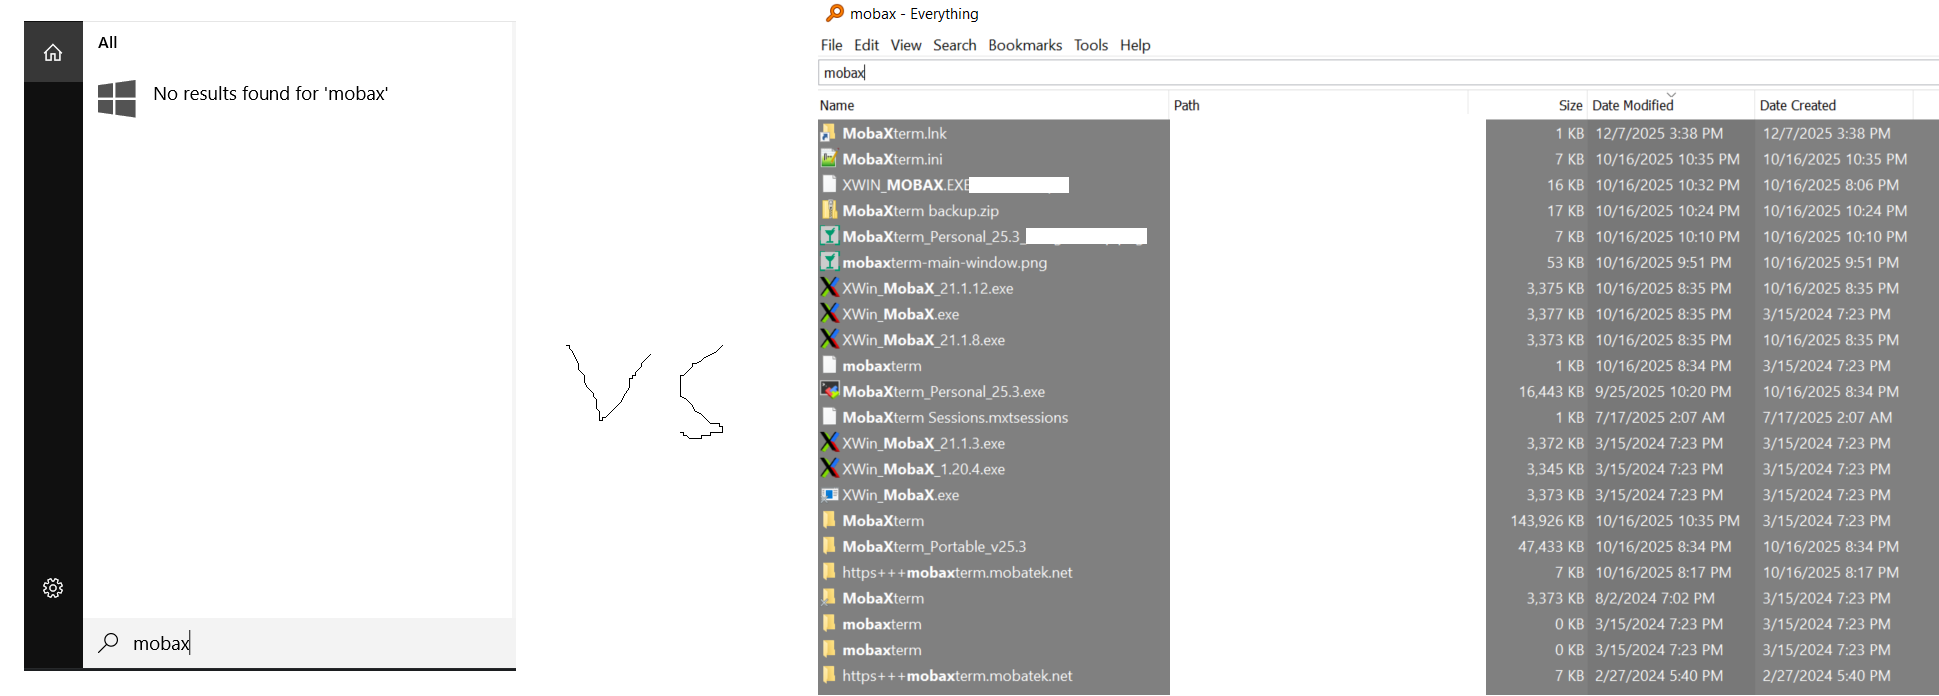Click the folder icon of MobaXterm_Portable_v25.3
Image resolution: width=1939 pixels, height=696 pixels.
tap(829, 546)
